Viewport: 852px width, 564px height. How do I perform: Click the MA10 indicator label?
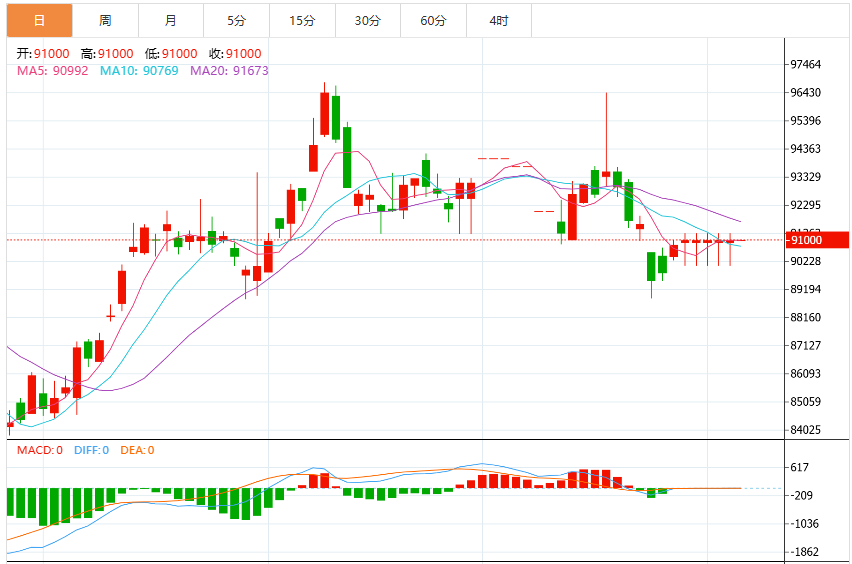pos(139,71)
